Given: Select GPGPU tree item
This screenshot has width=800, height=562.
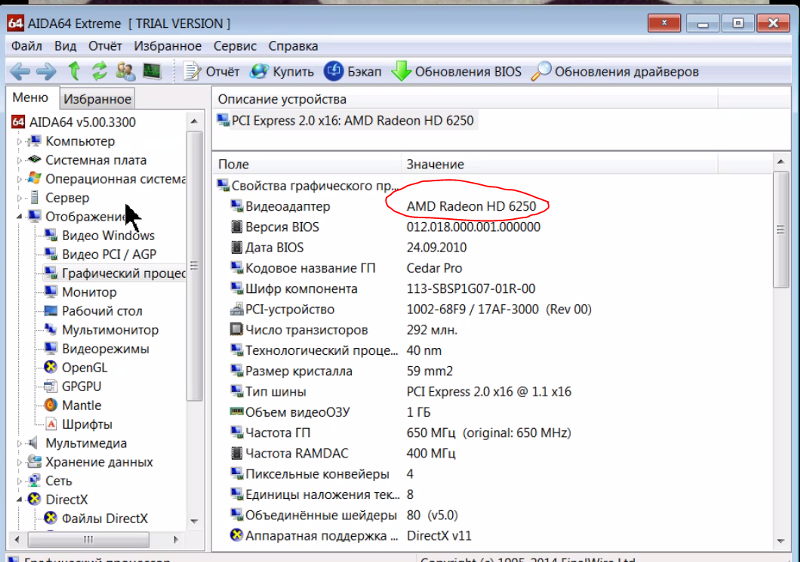Looking at the screenshot, I should (x=72, y=387).
